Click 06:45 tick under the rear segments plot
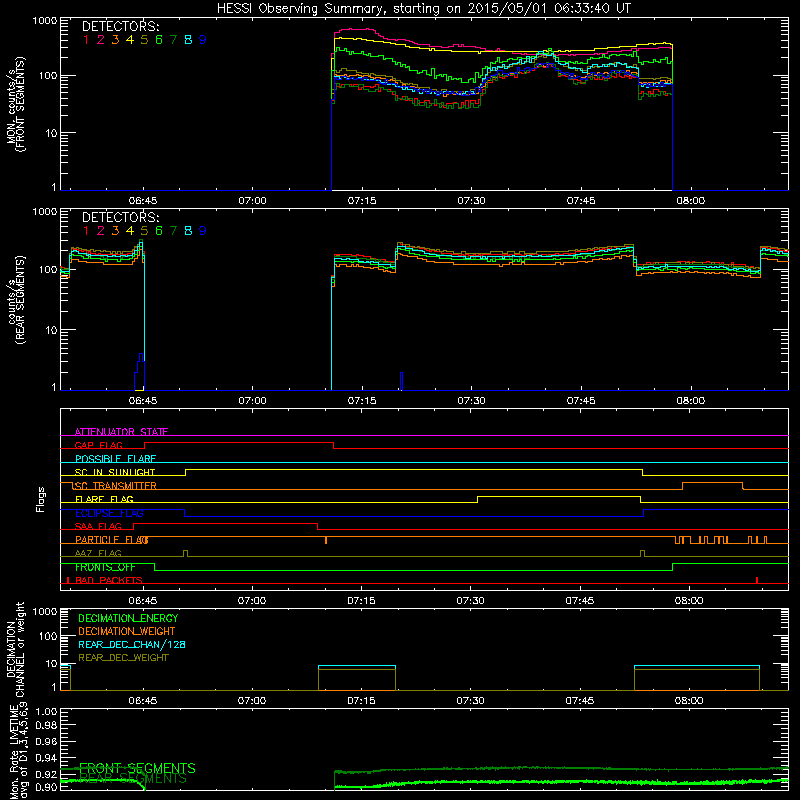Viewport: 800px width, 800px height. [x=143, y=401]
